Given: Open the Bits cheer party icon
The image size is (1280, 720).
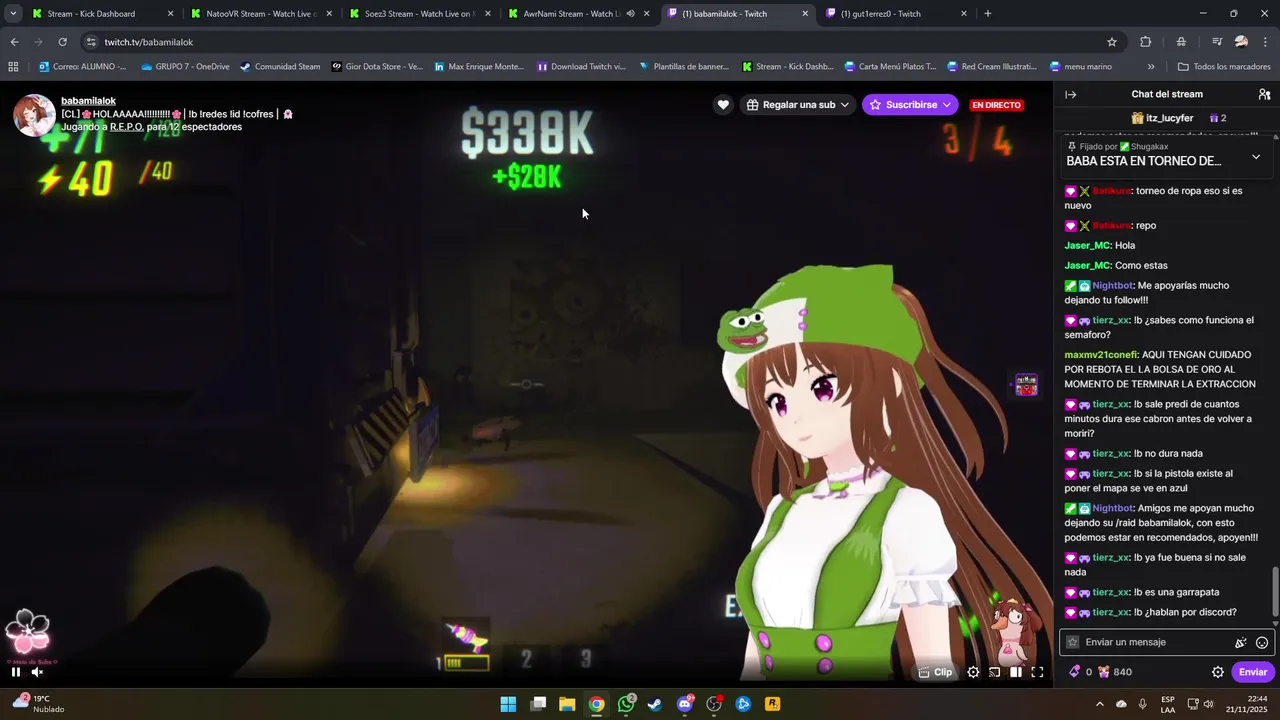Looking at the screenshot, I should click(x=1241, y=642).
